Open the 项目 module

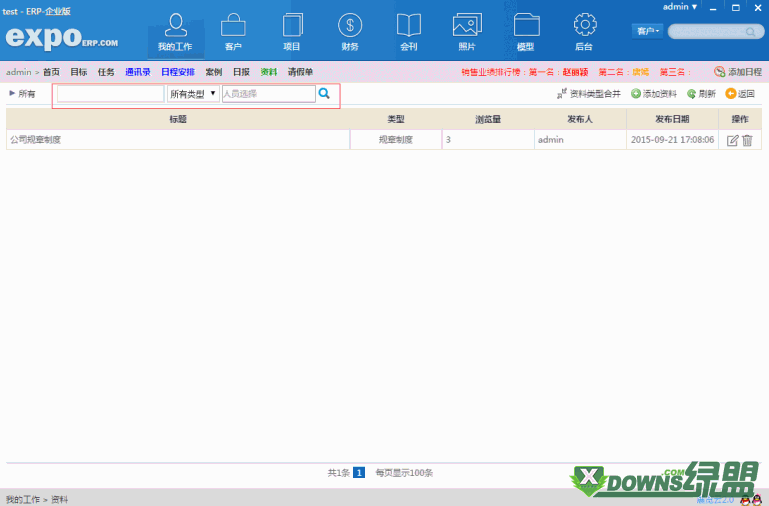(292, 32)
